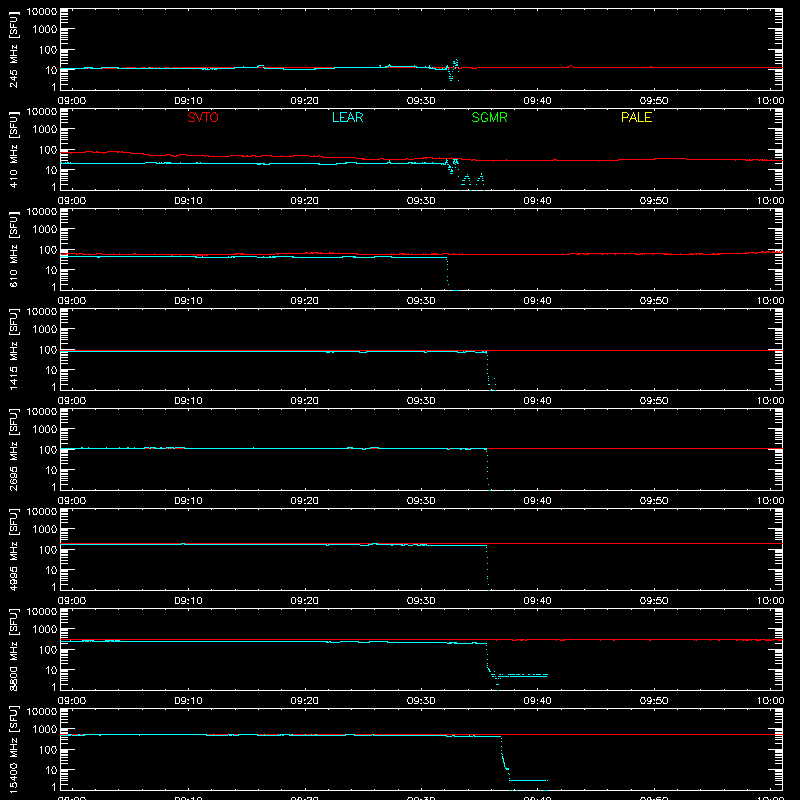Click the 100 y-axis value of 610 MHz plot
This screenshot has height=800, width=800.
48,250
